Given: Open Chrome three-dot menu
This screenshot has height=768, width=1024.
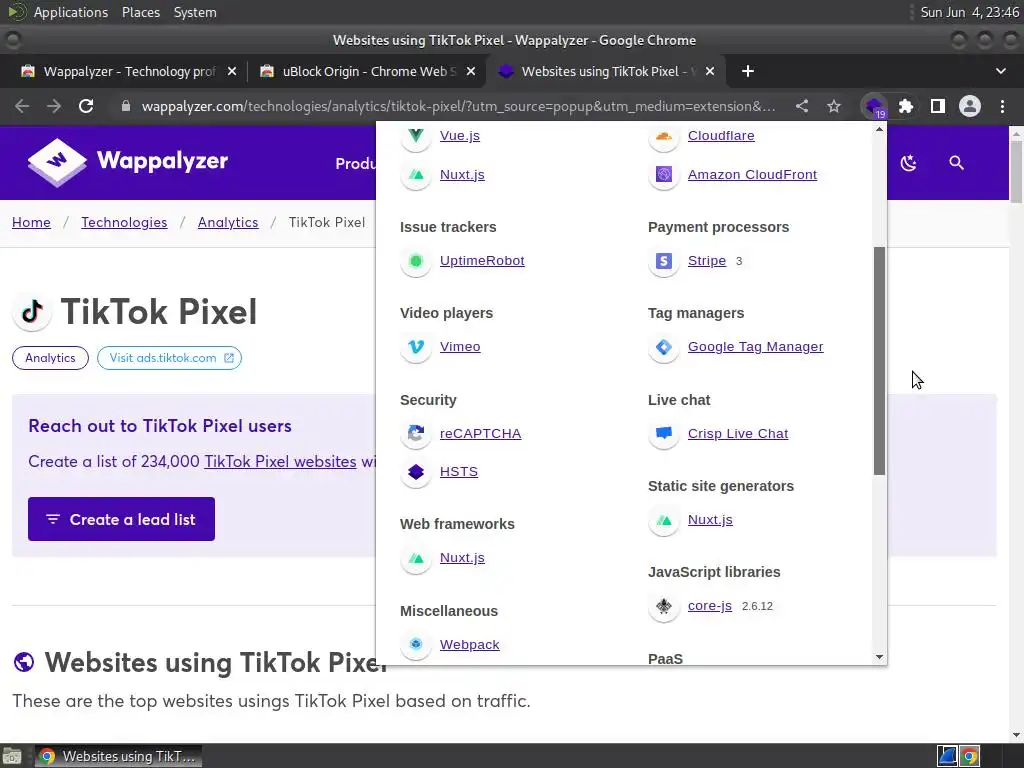Looking at the screenshot, I should point(1002,106).
